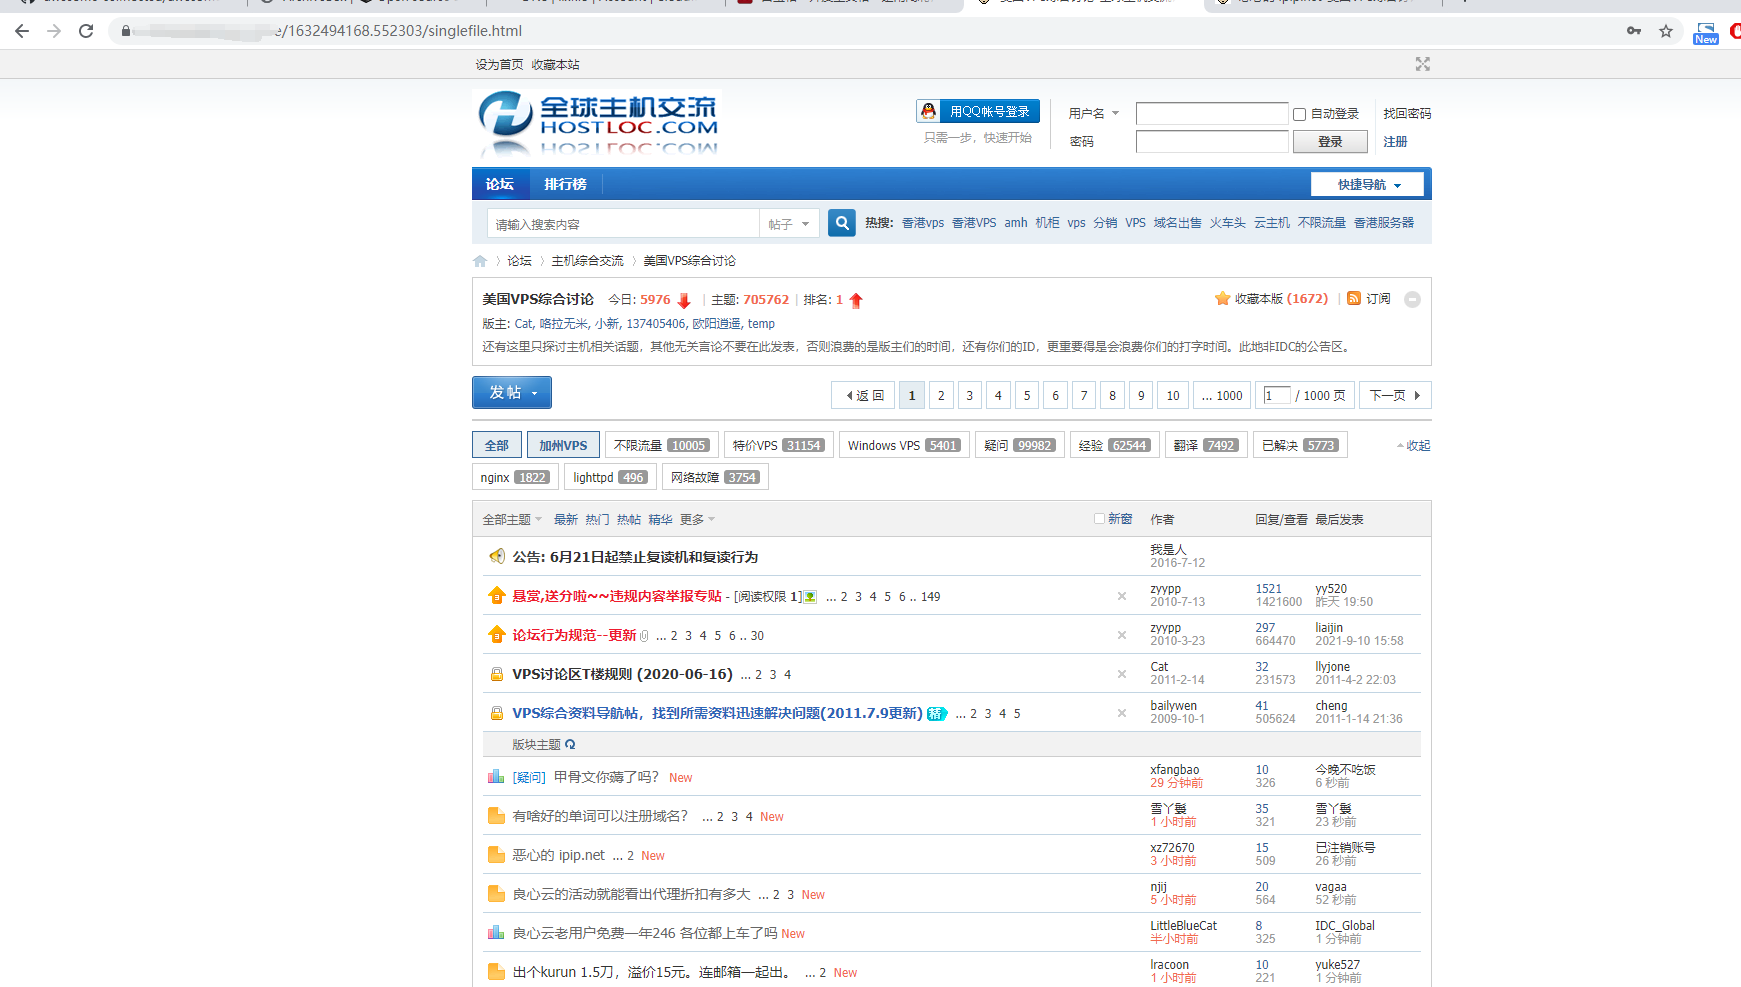Check the new window checkbox
The image size is (1741, 987).
coord(1099,519)
